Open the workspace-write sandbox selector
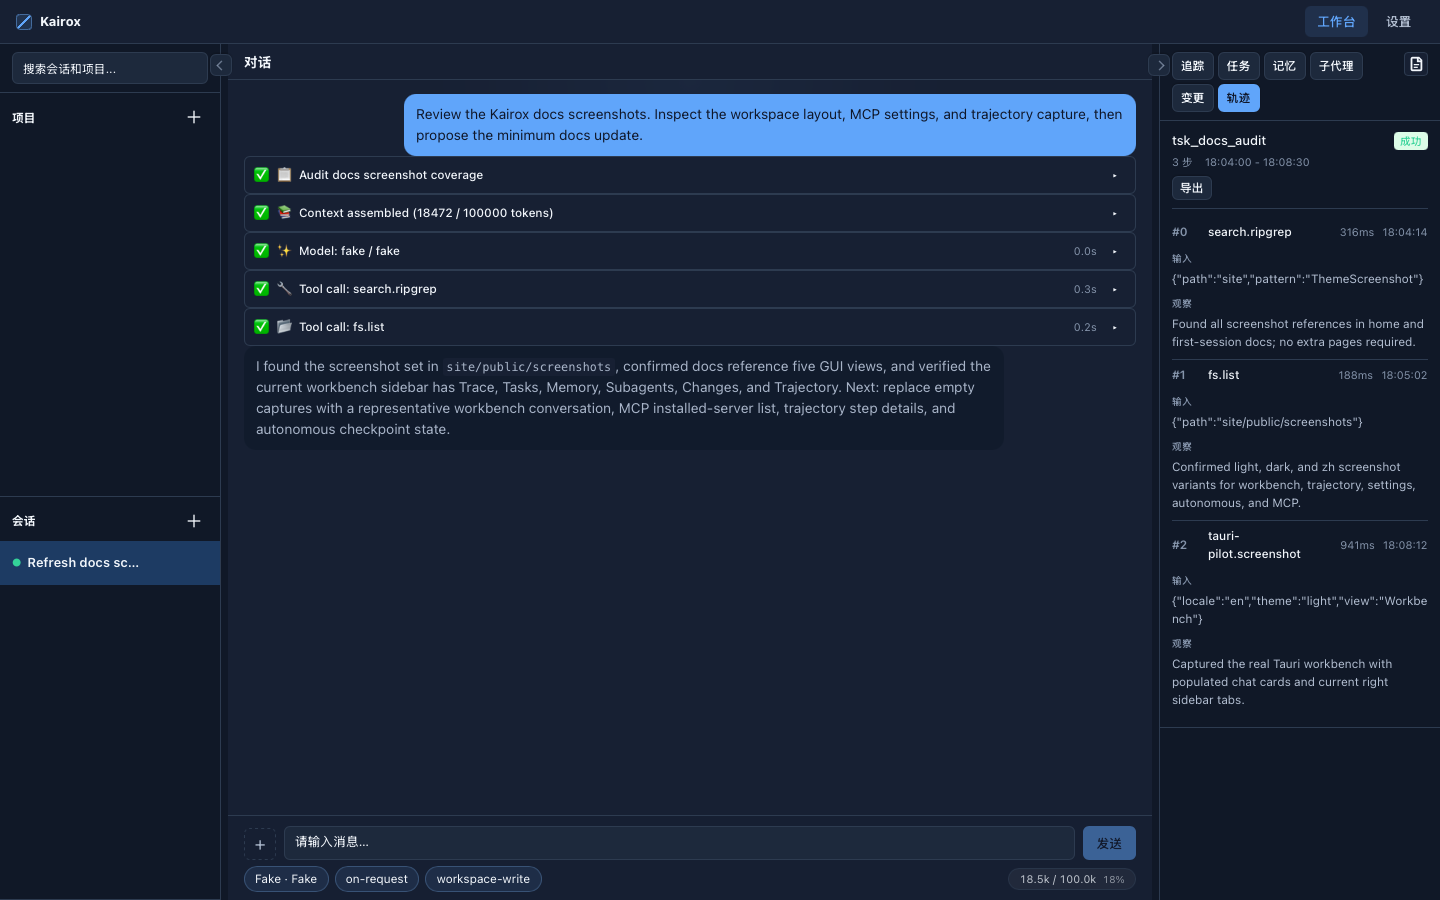Image resolution: width=1440 pixels, height=900 pixels. coord(483,879)
